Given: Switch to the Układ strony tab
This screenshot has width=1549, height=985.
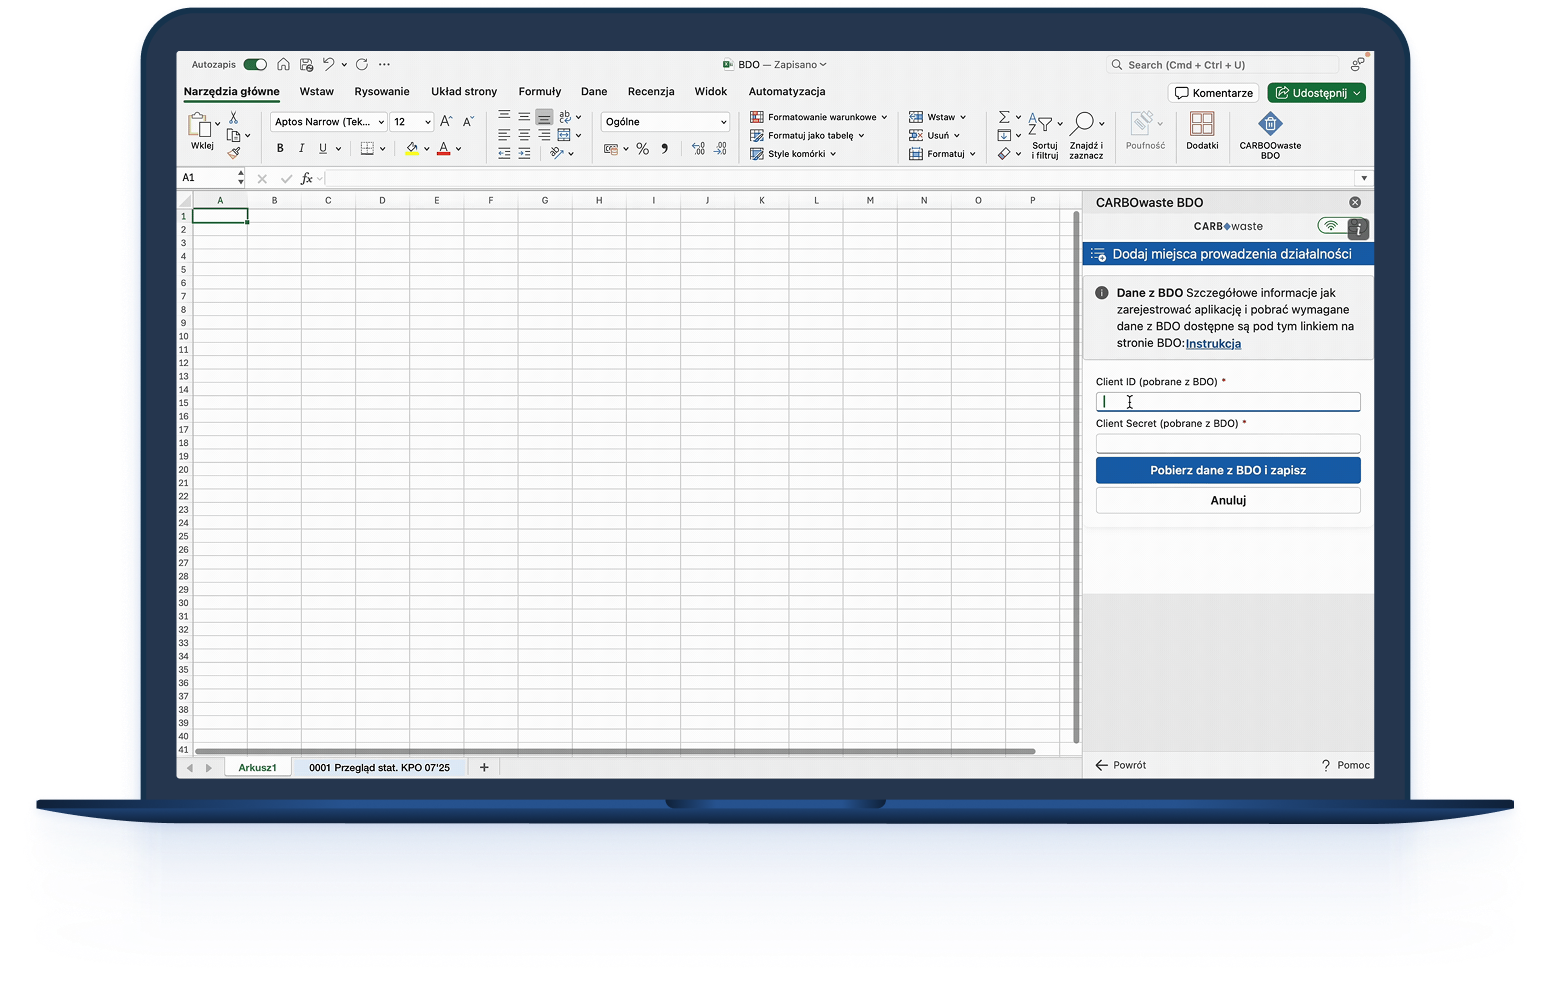Looking at the screenshot, I should 464,91.
